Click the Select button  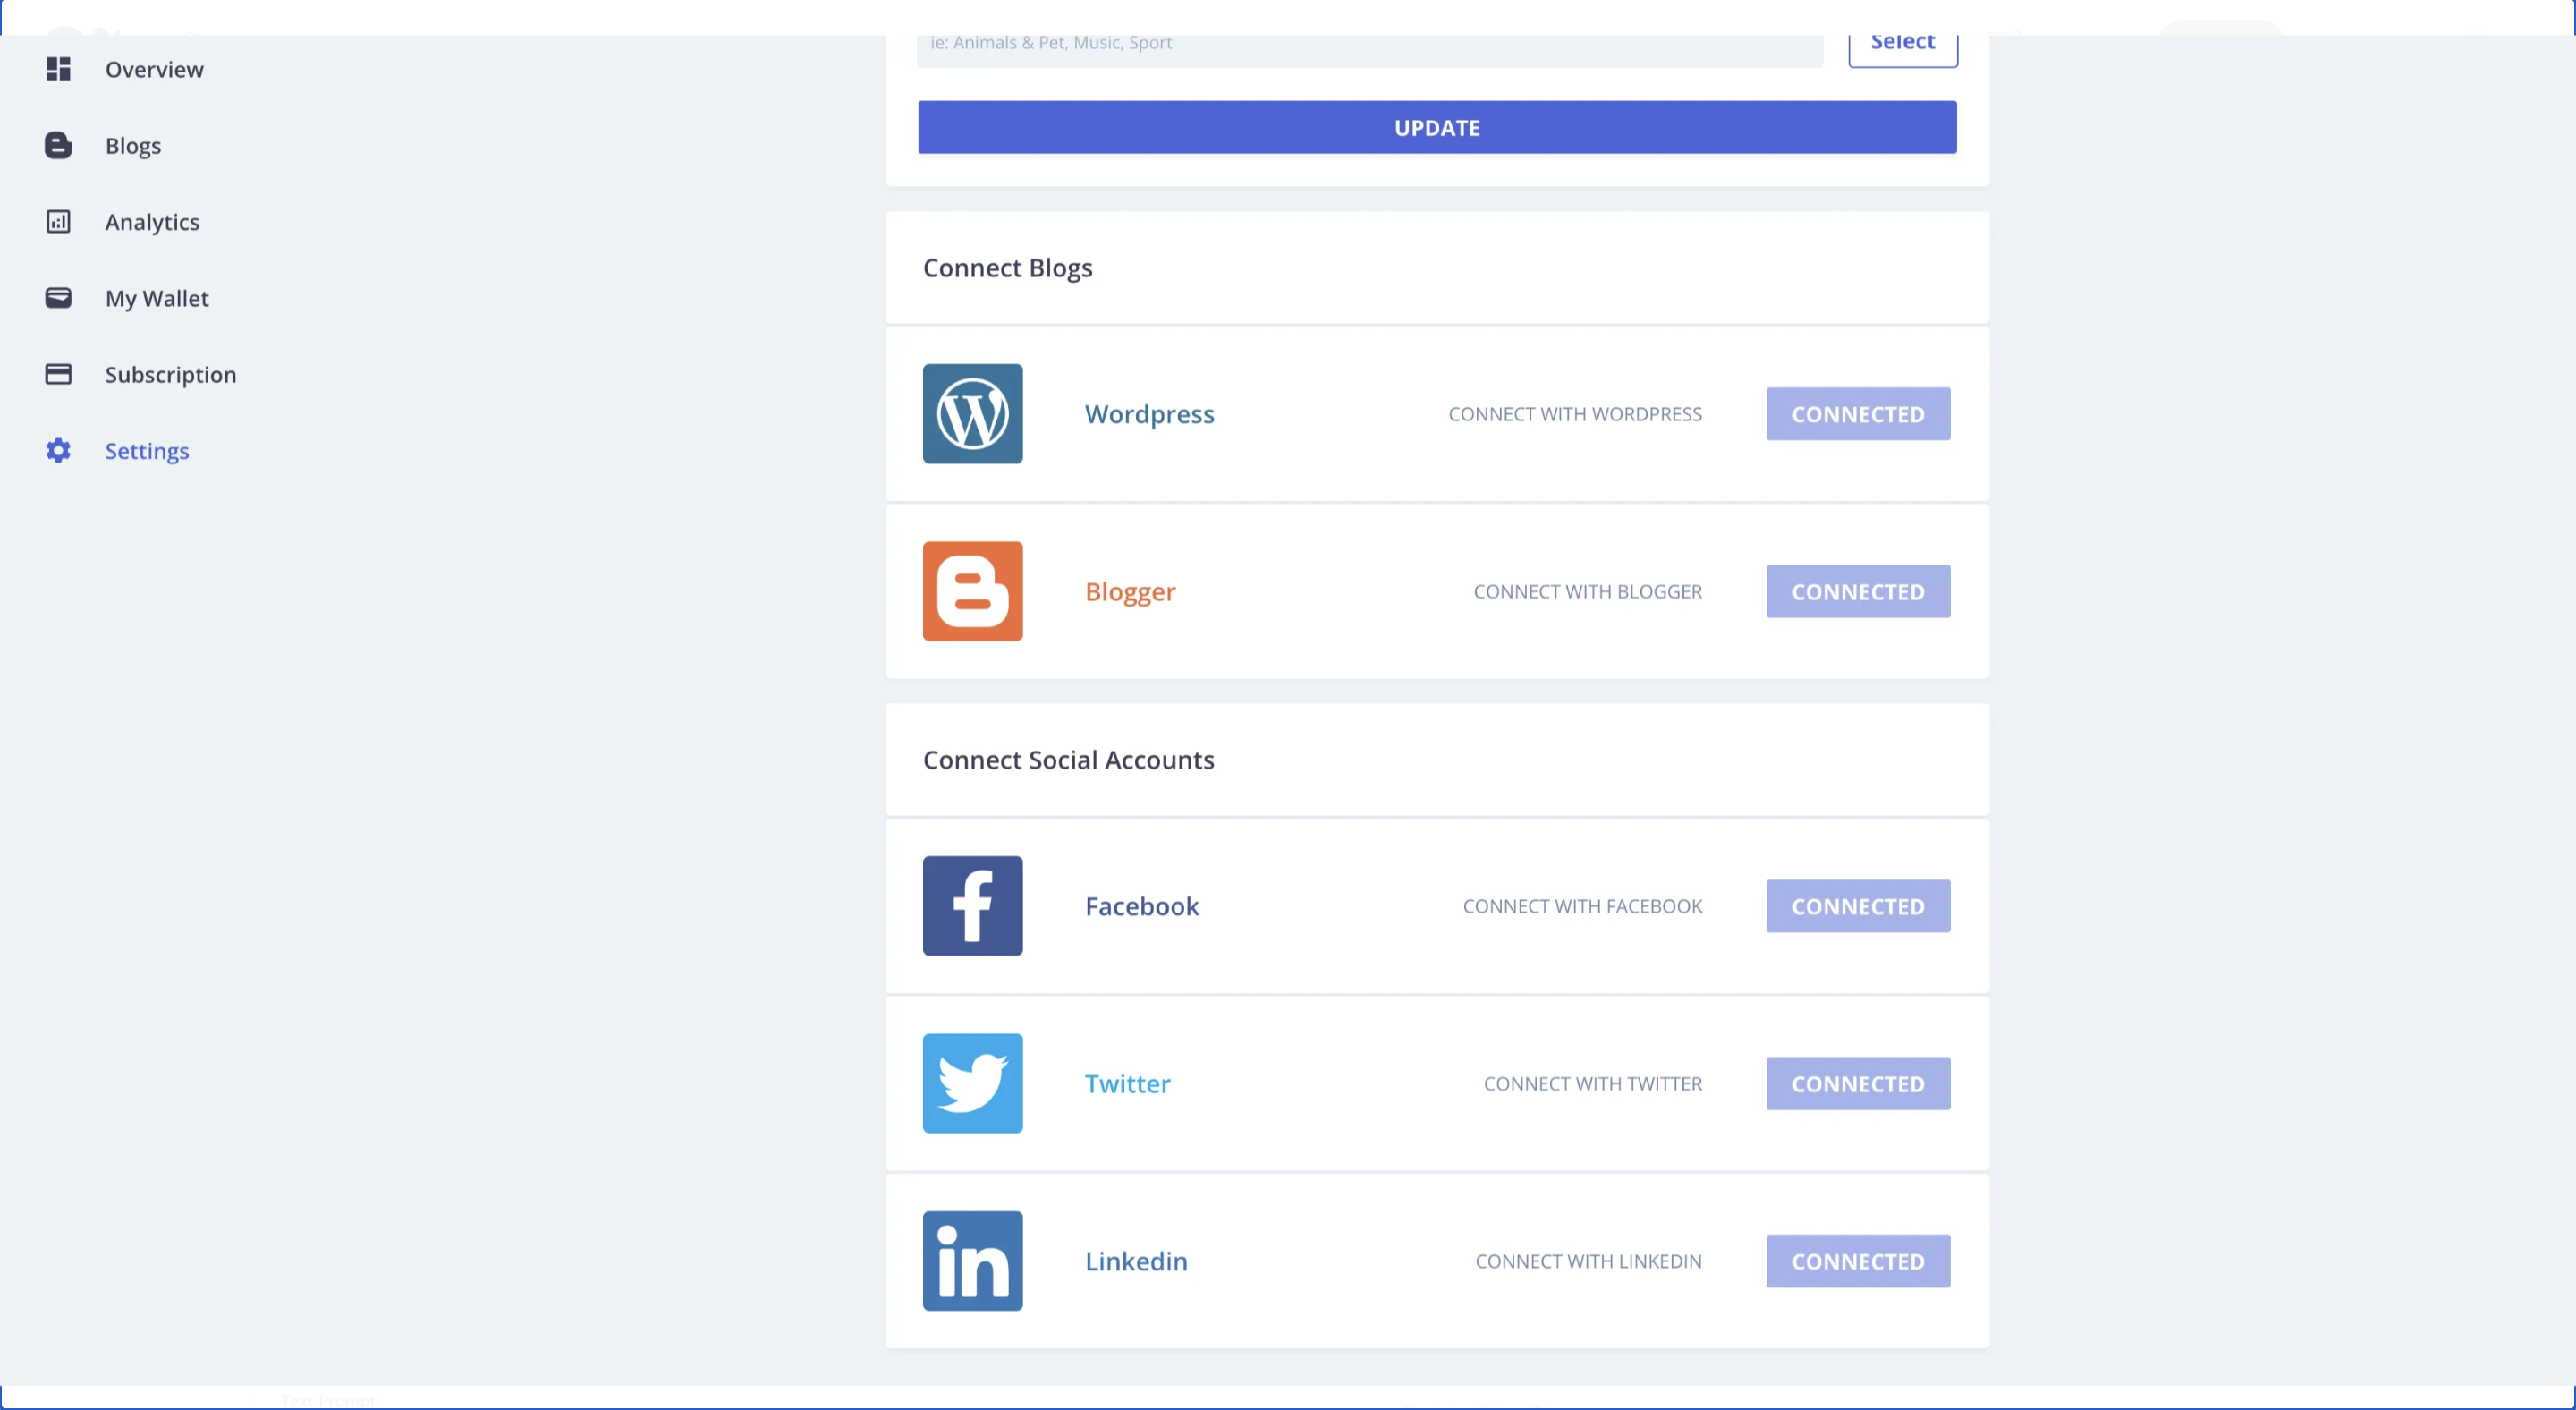click(1902, 41)
